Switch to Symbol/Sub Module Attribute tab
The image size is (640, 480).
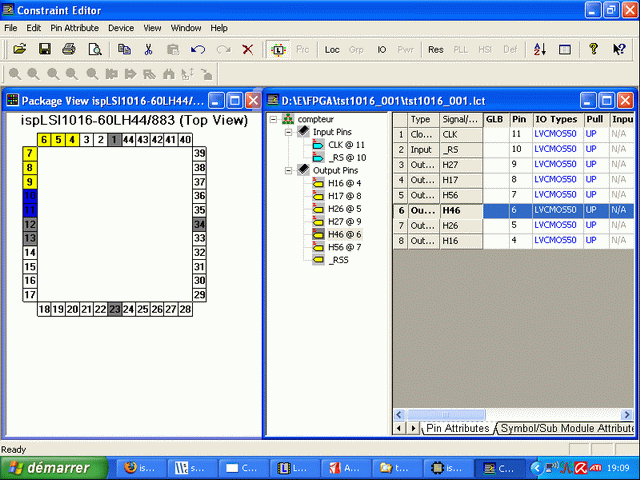[566, 428]
